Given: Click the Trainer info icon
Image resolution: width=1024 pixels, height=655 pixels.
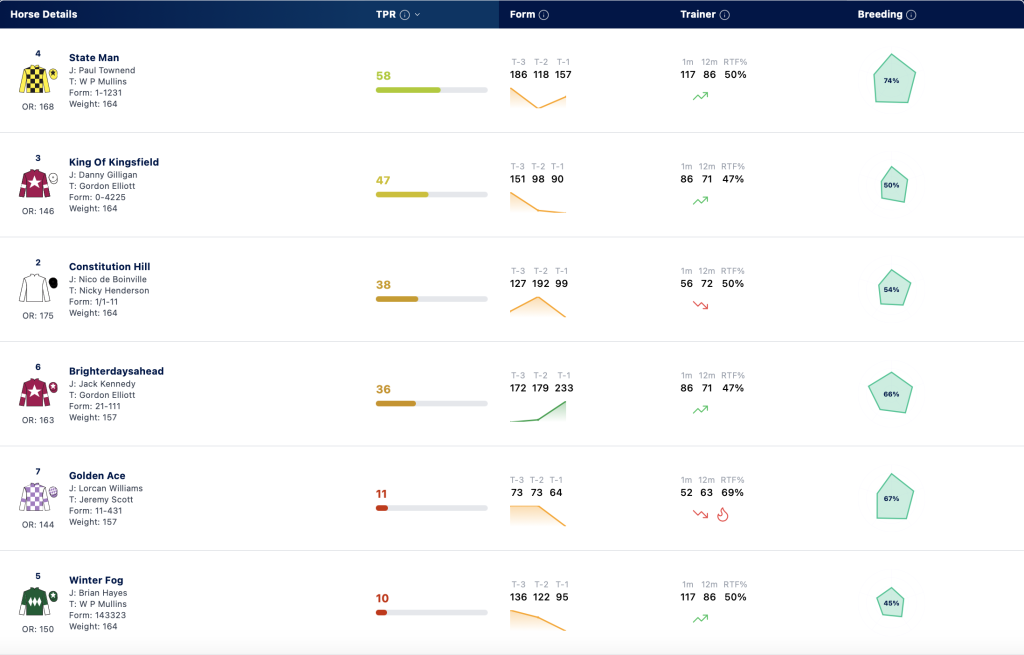Looking at the screenshot, I should coord(724,14).
